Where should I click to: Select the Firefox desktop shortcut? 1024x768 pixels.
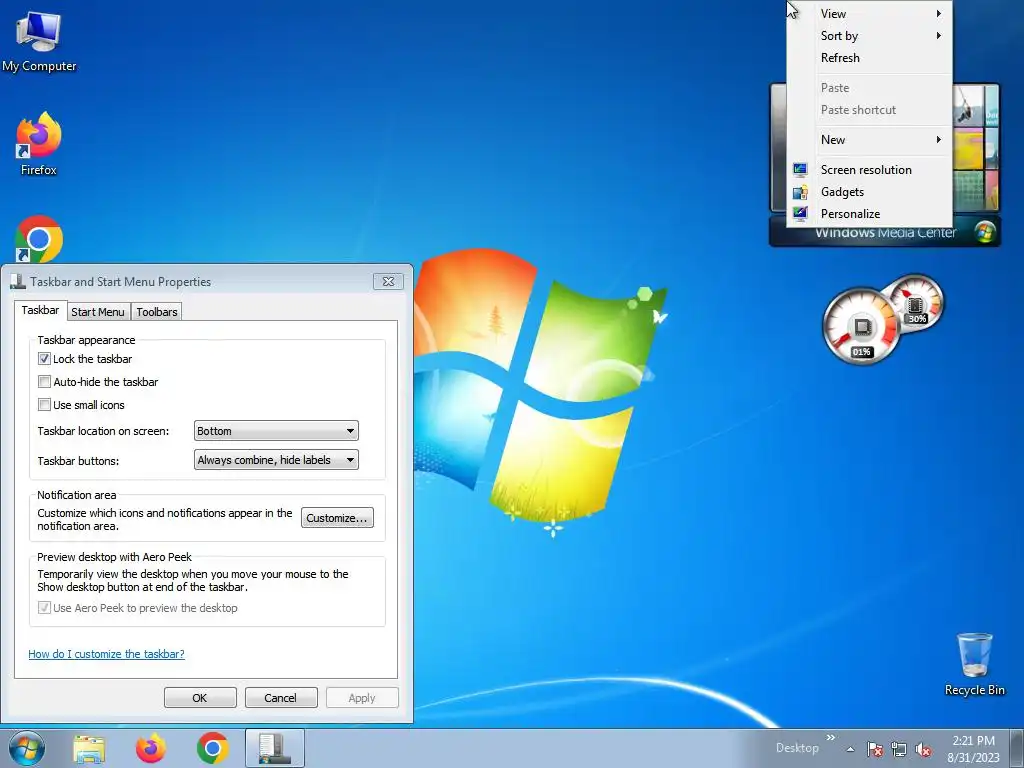tap(39, 144)
